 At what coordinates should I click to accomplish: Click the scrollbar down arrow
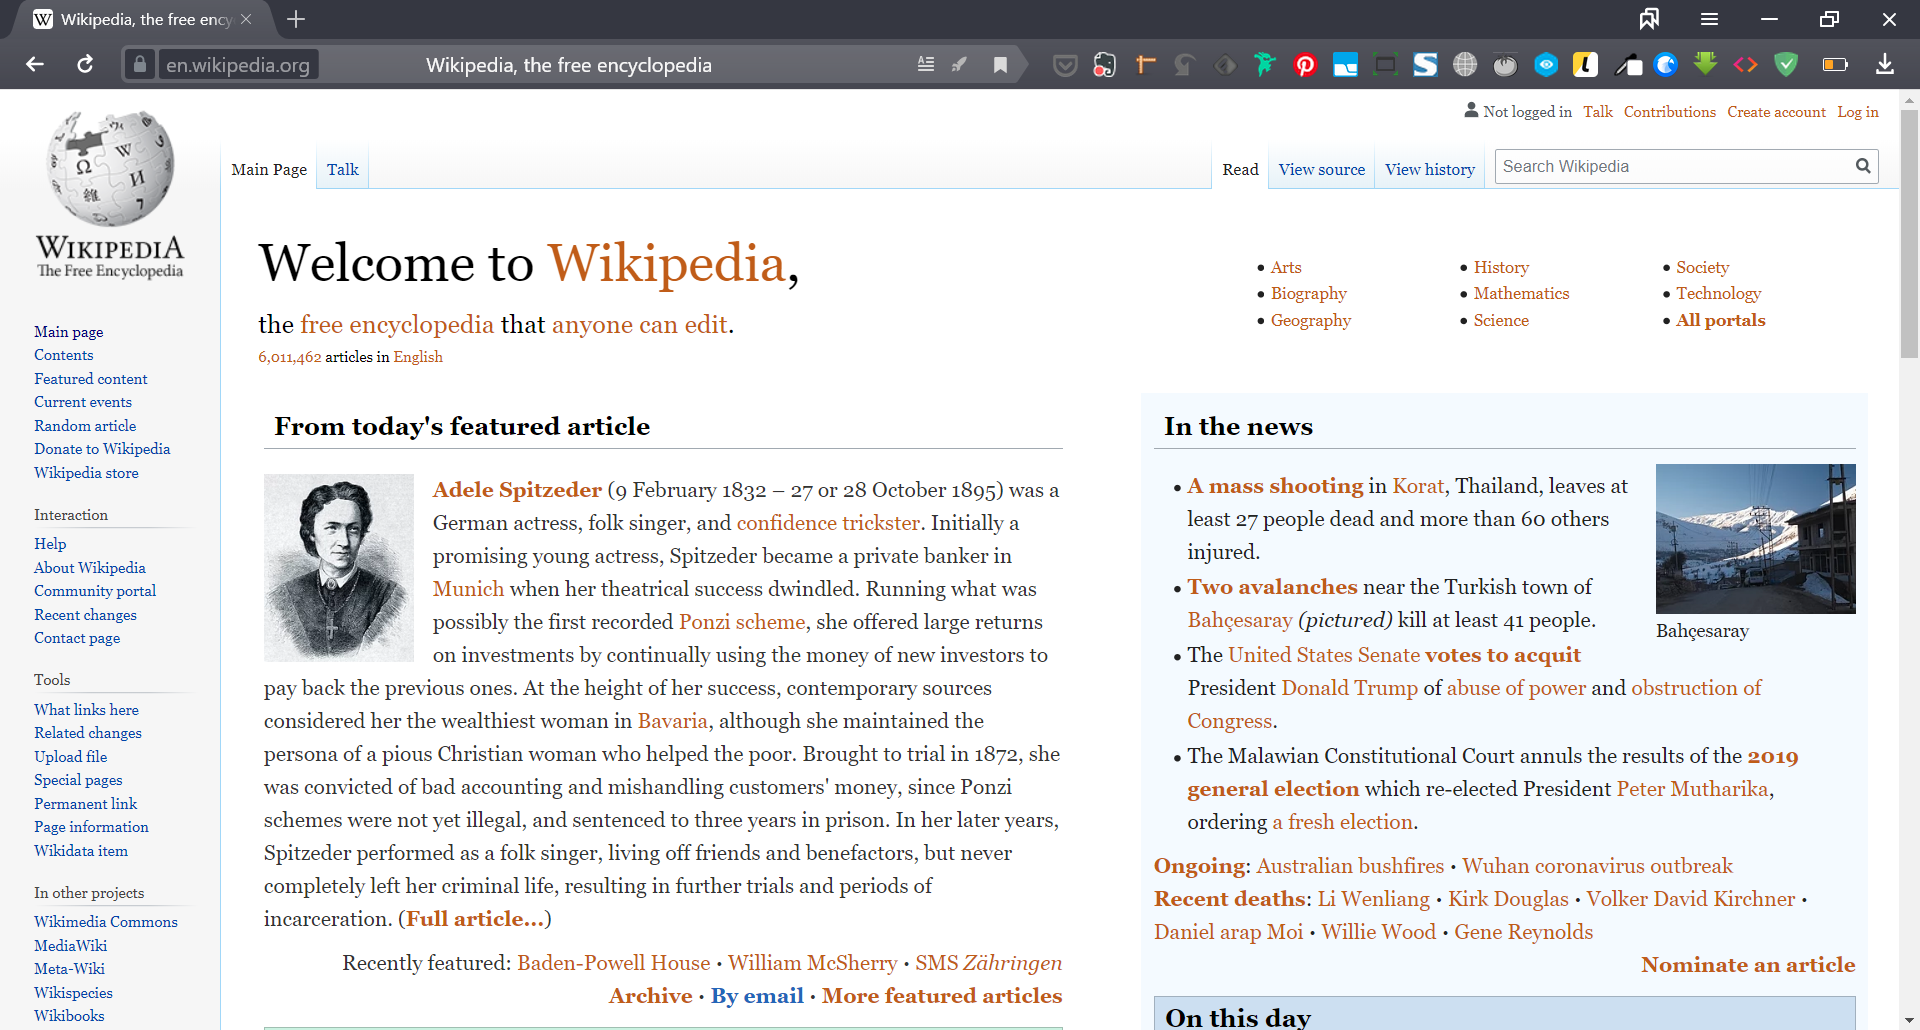[x=1909, y=1020]
